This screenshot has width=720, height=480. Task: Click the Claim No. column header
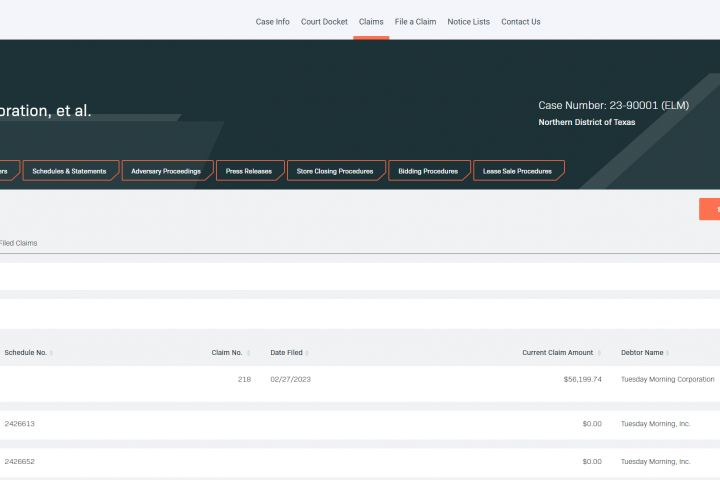coord(227,352)
